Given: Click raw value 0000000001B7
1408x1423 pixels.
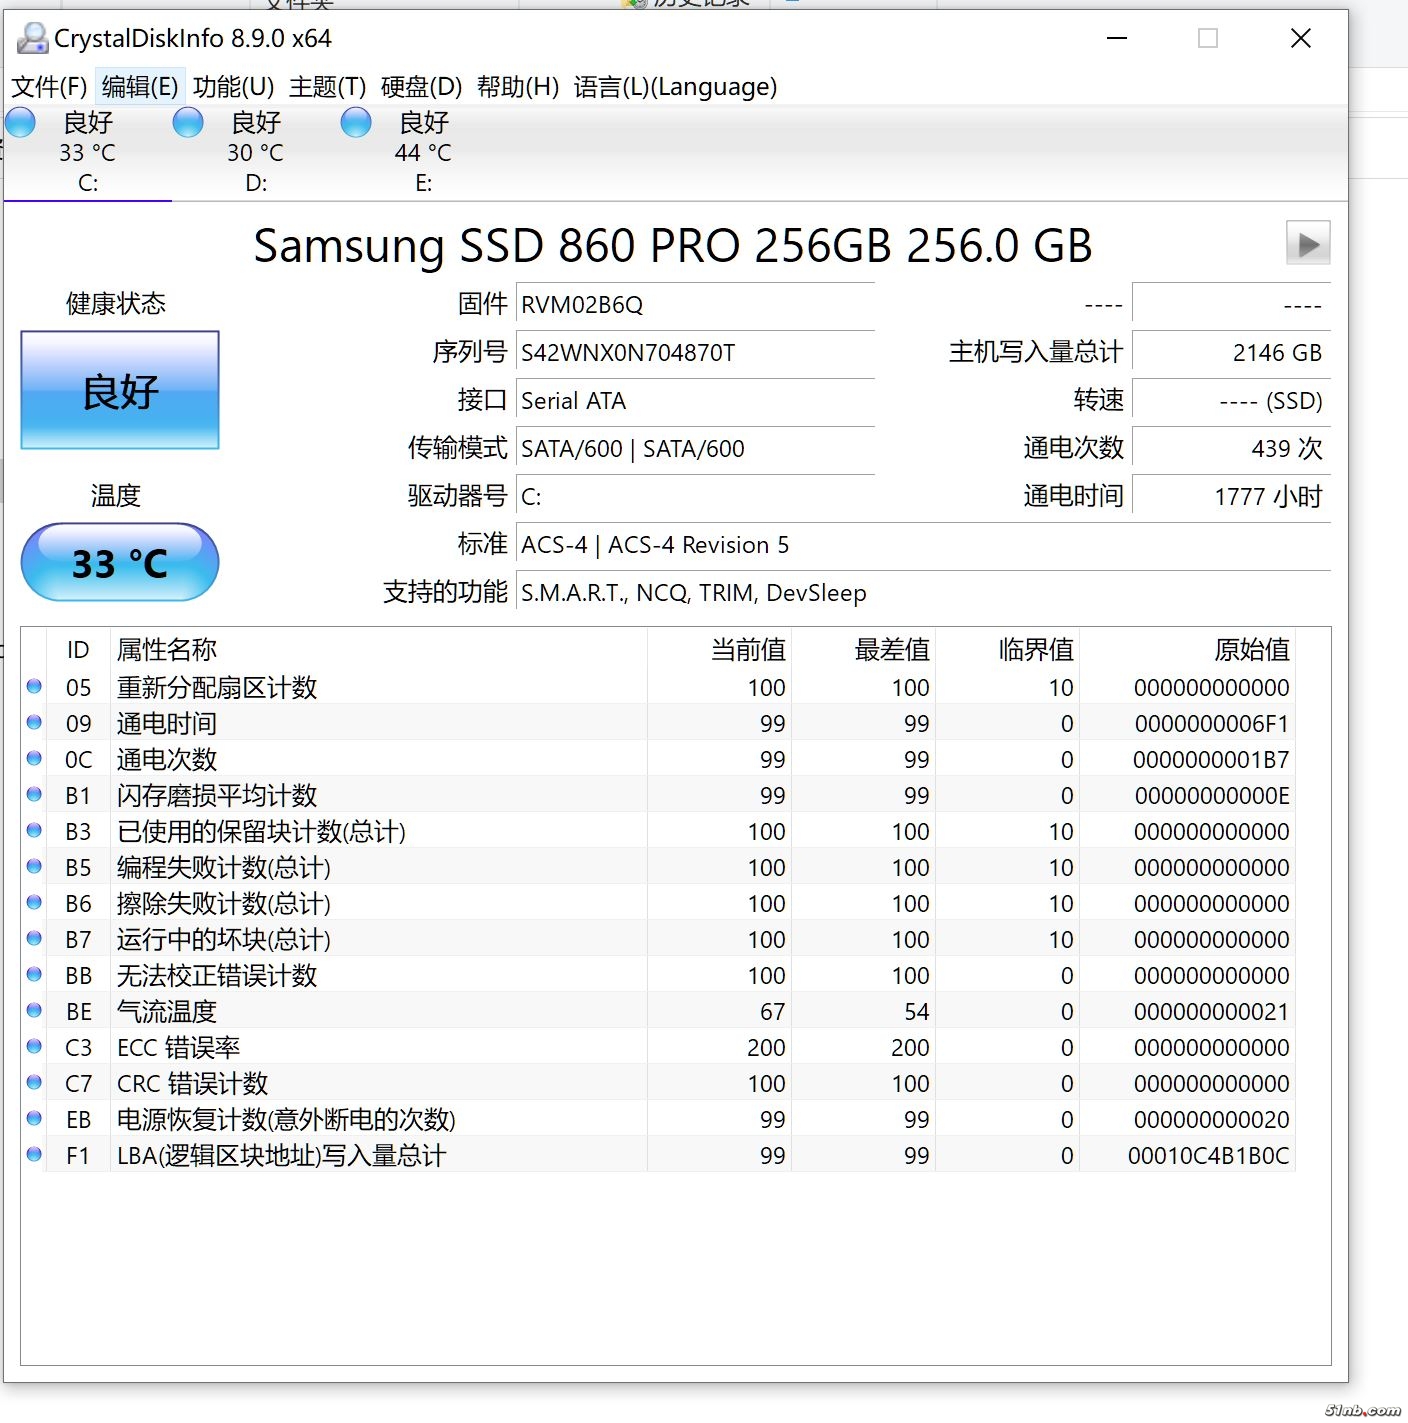Looking at the screenshot, I should 1211,760.
